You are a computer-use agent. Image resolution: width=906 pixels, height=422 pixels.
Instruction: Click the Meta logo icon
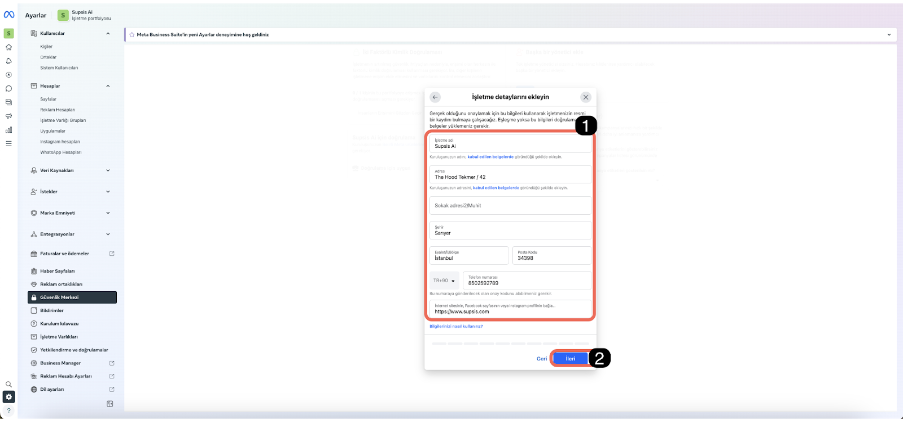[9, 16]
